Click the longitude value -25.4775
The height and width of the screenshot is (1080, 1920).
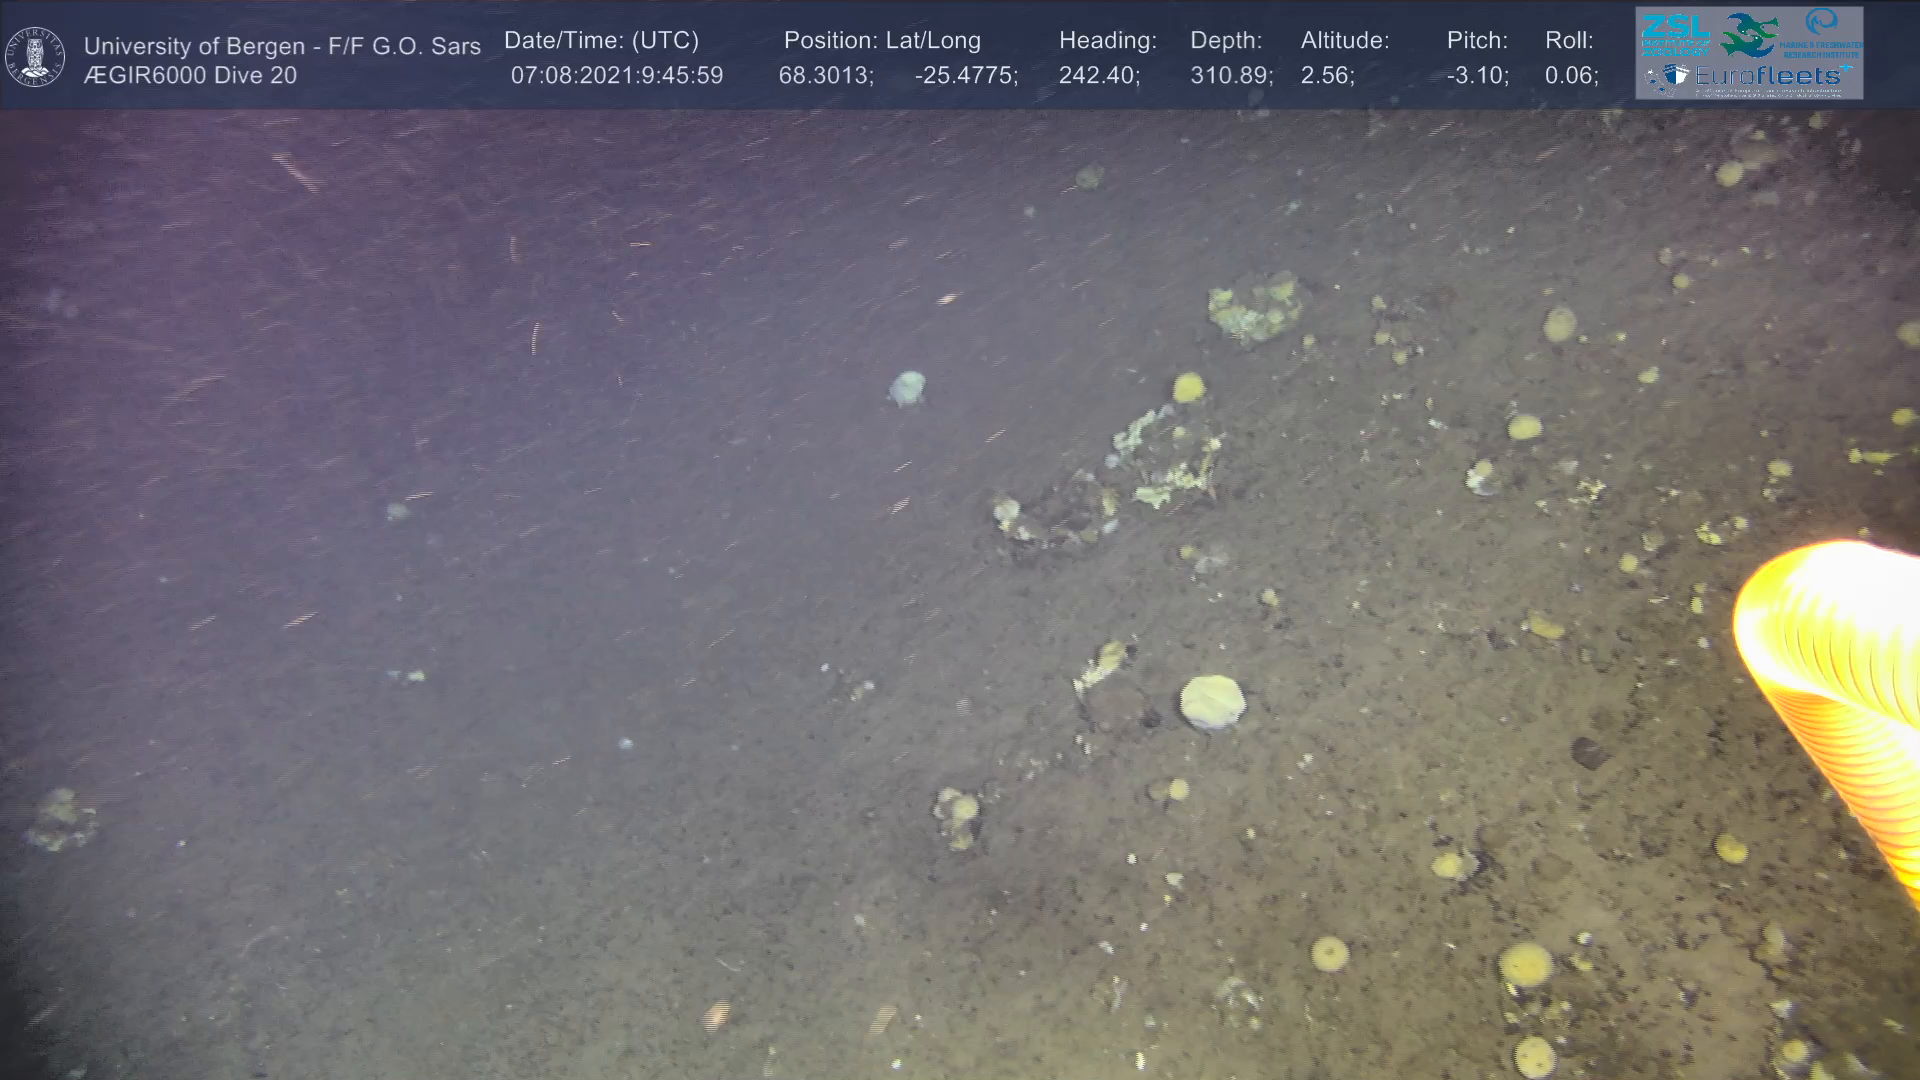point(966,76)
